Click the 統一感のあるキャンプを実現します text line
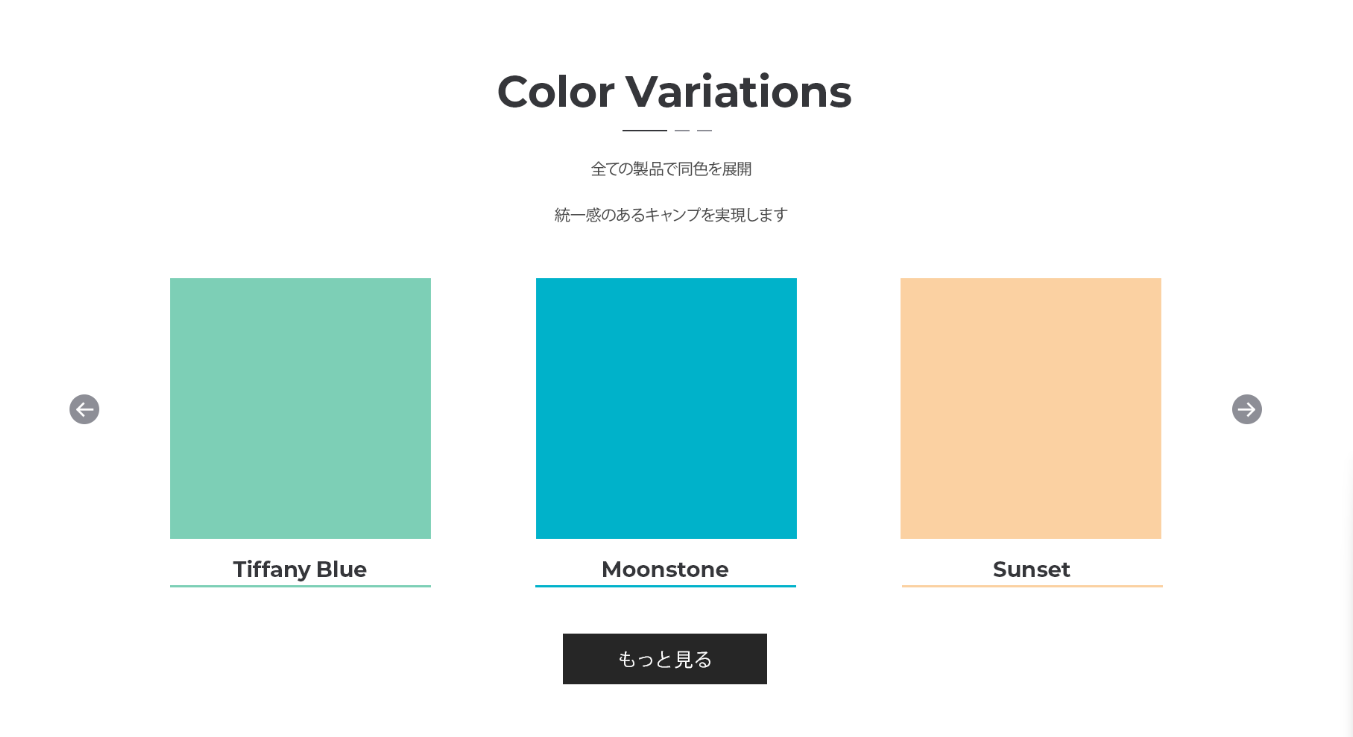 [x=671, y=215]
